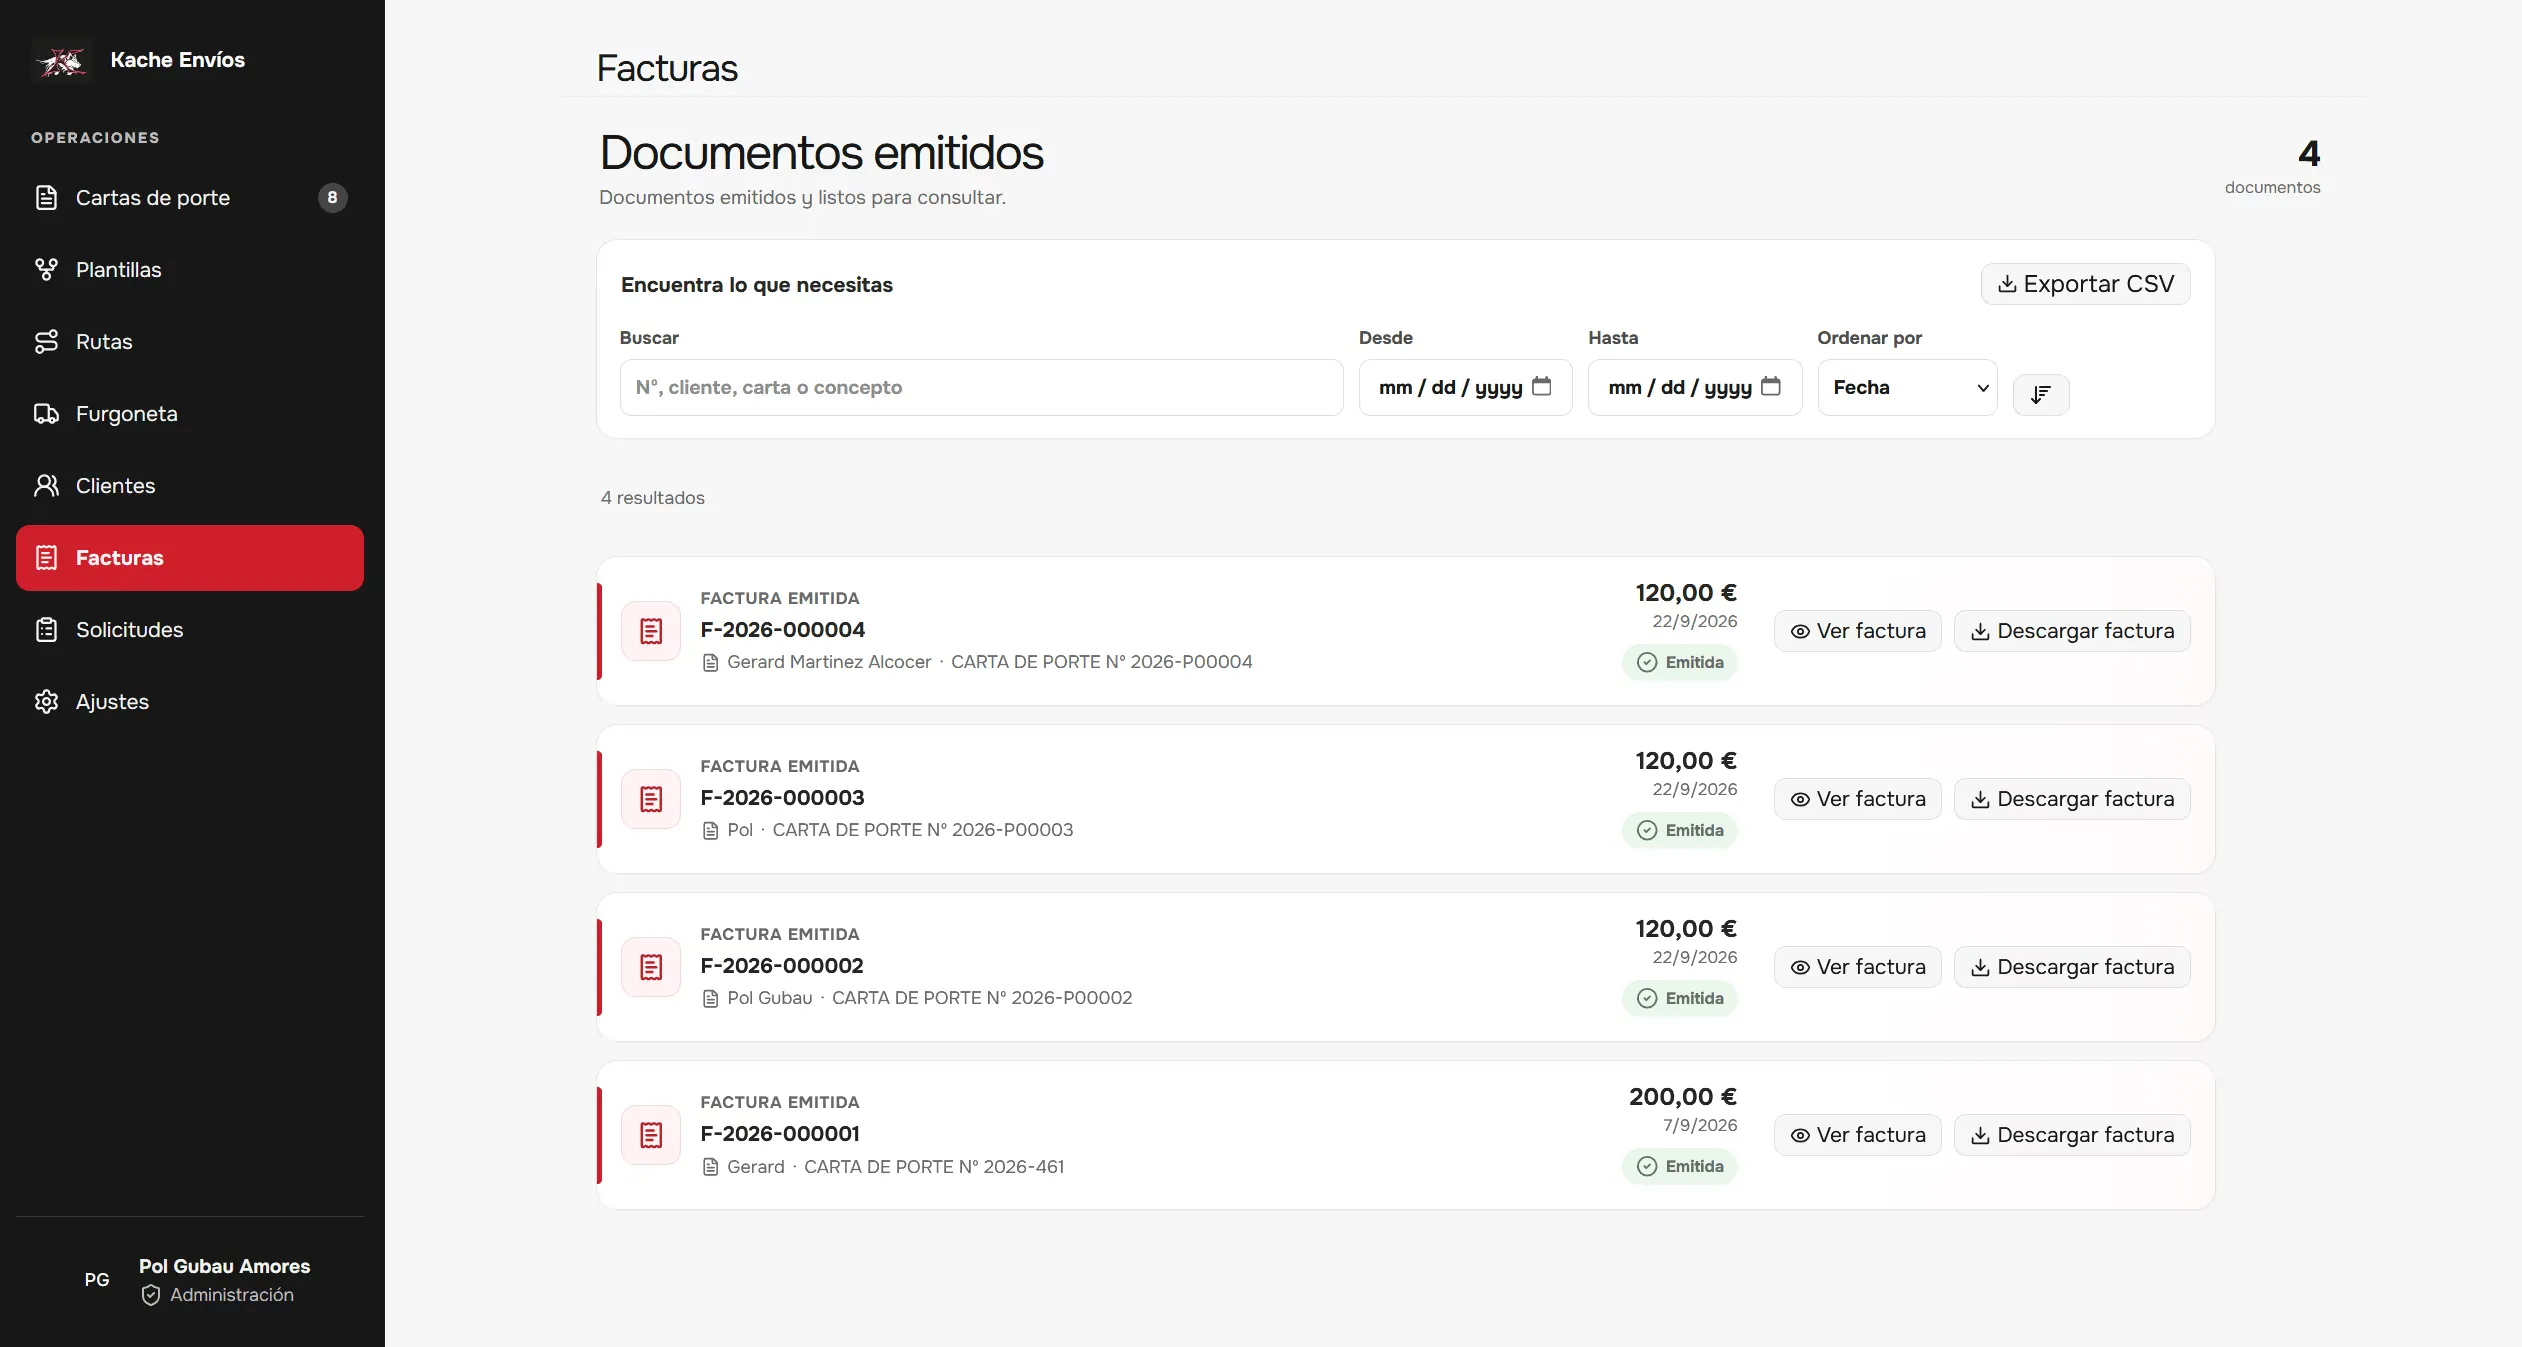Click the invoice icon for F-2026-000004

651,631
